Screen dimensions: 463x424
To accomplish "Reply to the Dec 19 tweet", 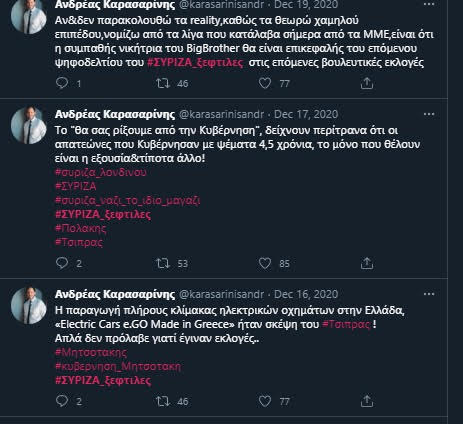I will (x=62, y=83).
